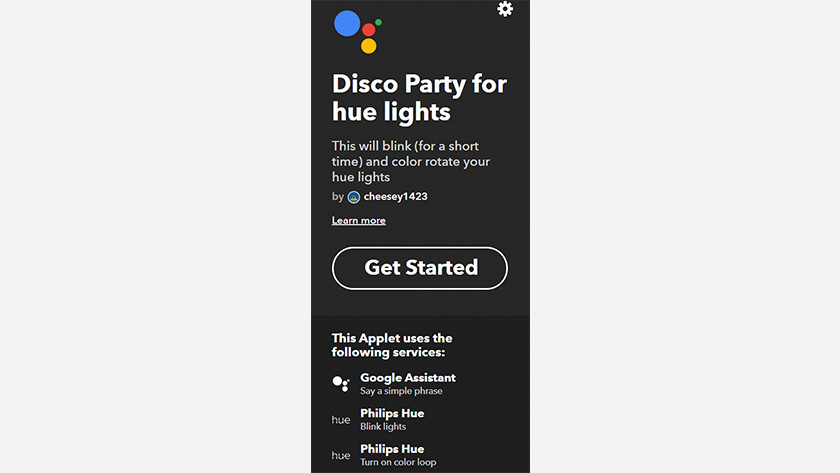Click the hue icon next to Blink lights
The width and height of the screenshot is (840, 473).
point(341,419)
